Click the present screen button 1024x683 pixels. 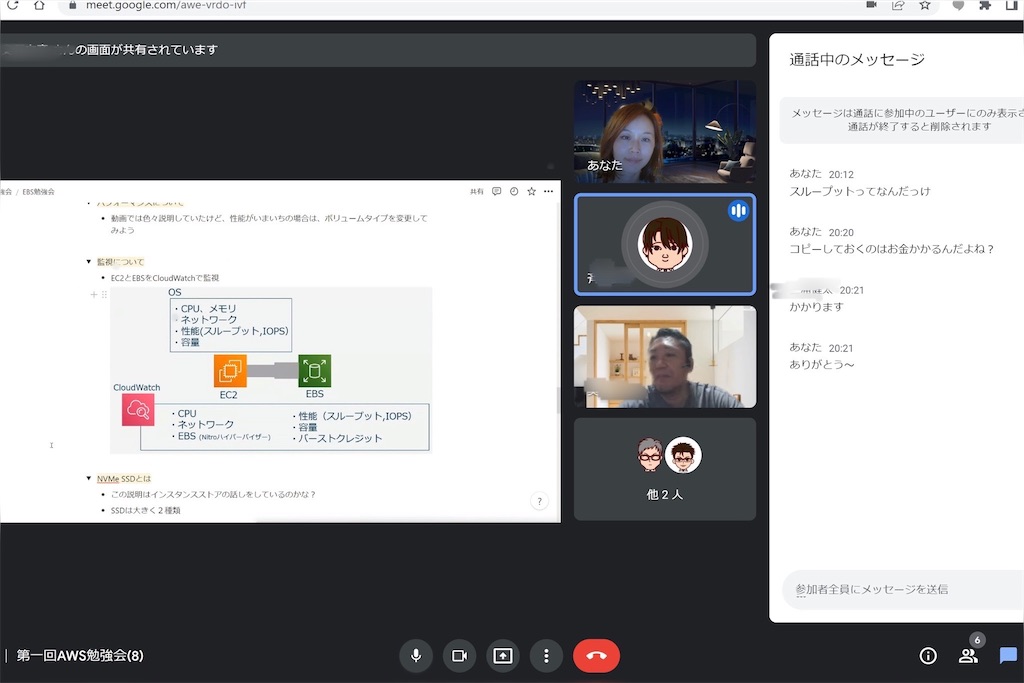click(x=503, y=655)
